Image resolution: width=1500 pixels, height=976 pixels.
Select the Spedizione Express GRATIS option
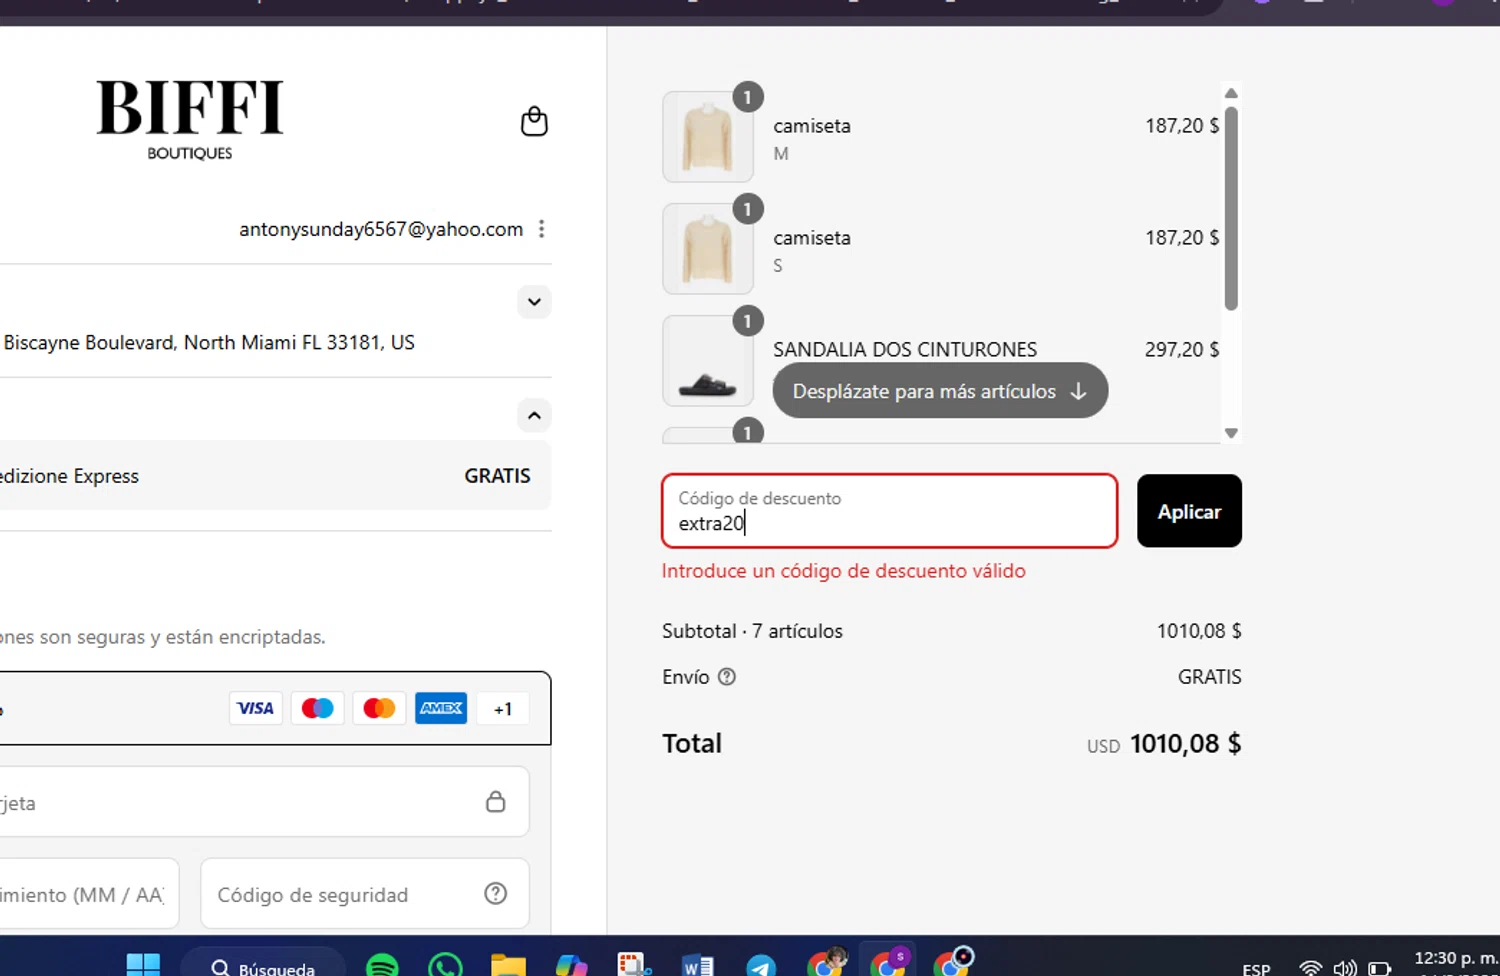point(275,476)
